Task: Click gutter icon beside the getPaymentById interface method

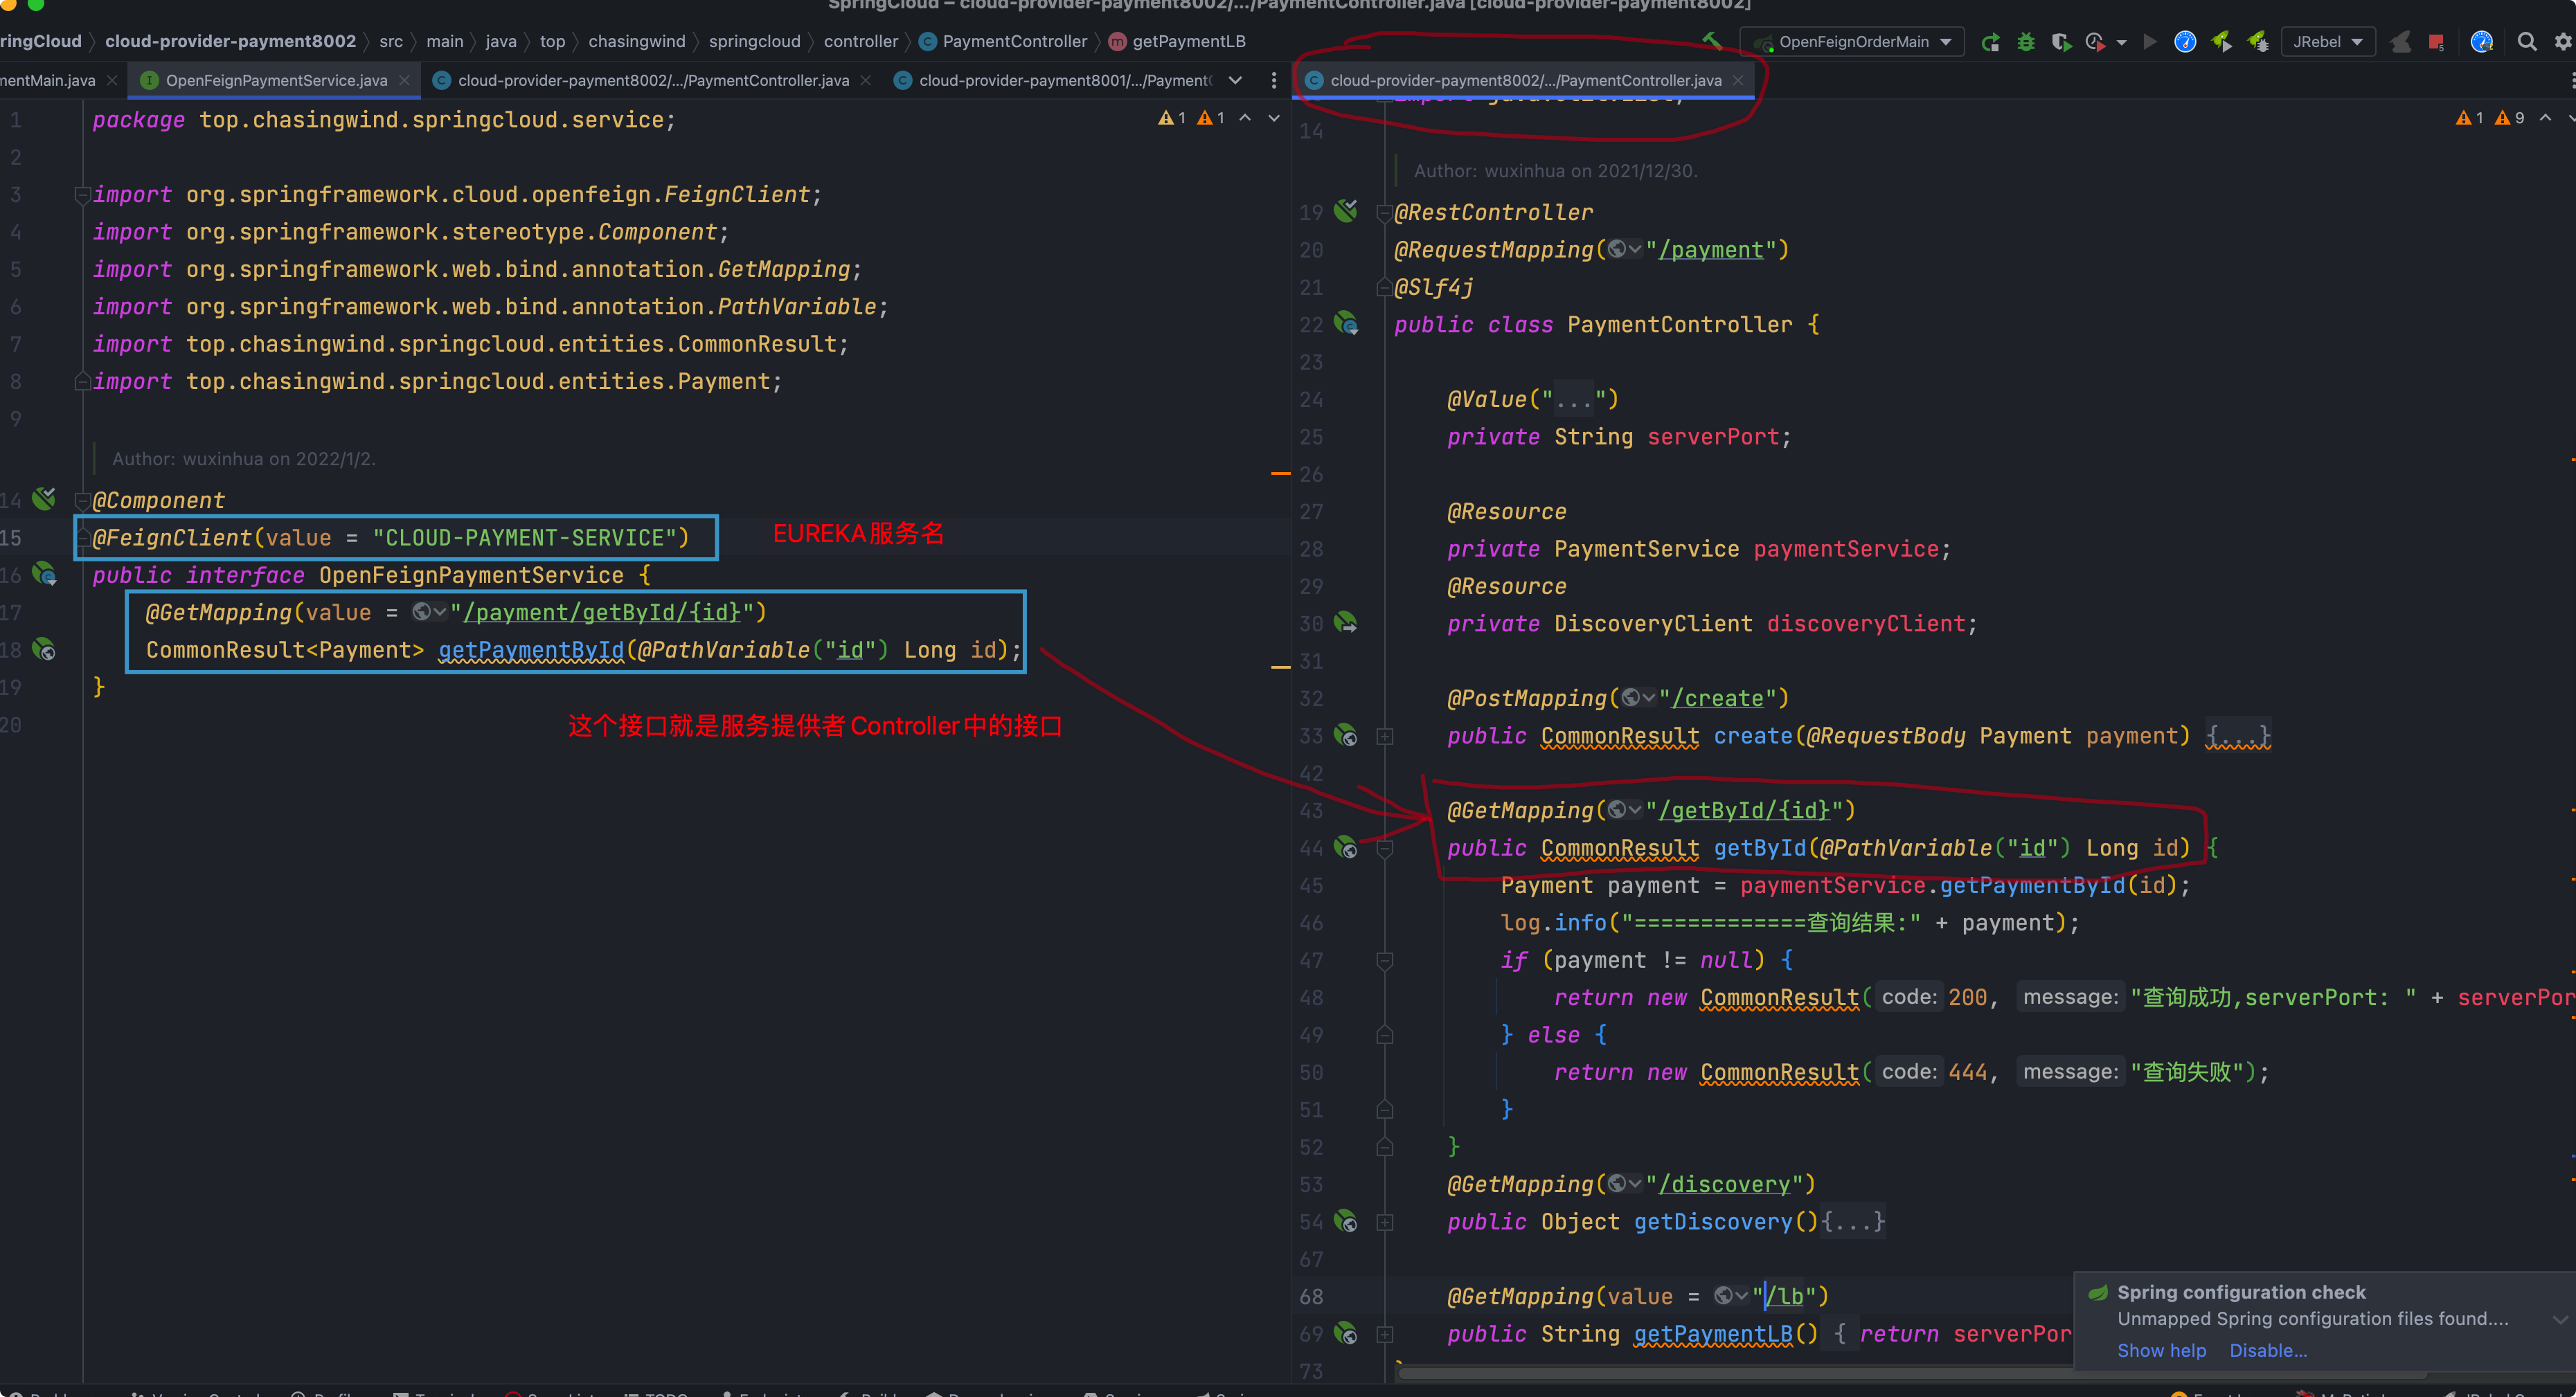Action: click(x=44, y=650)
